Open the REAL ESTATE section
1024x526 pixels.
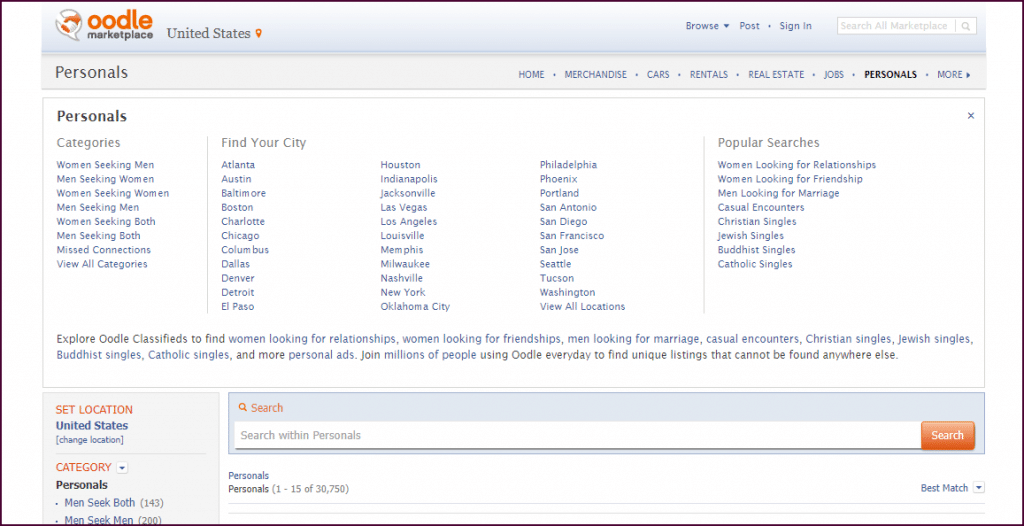pos(776,74)
